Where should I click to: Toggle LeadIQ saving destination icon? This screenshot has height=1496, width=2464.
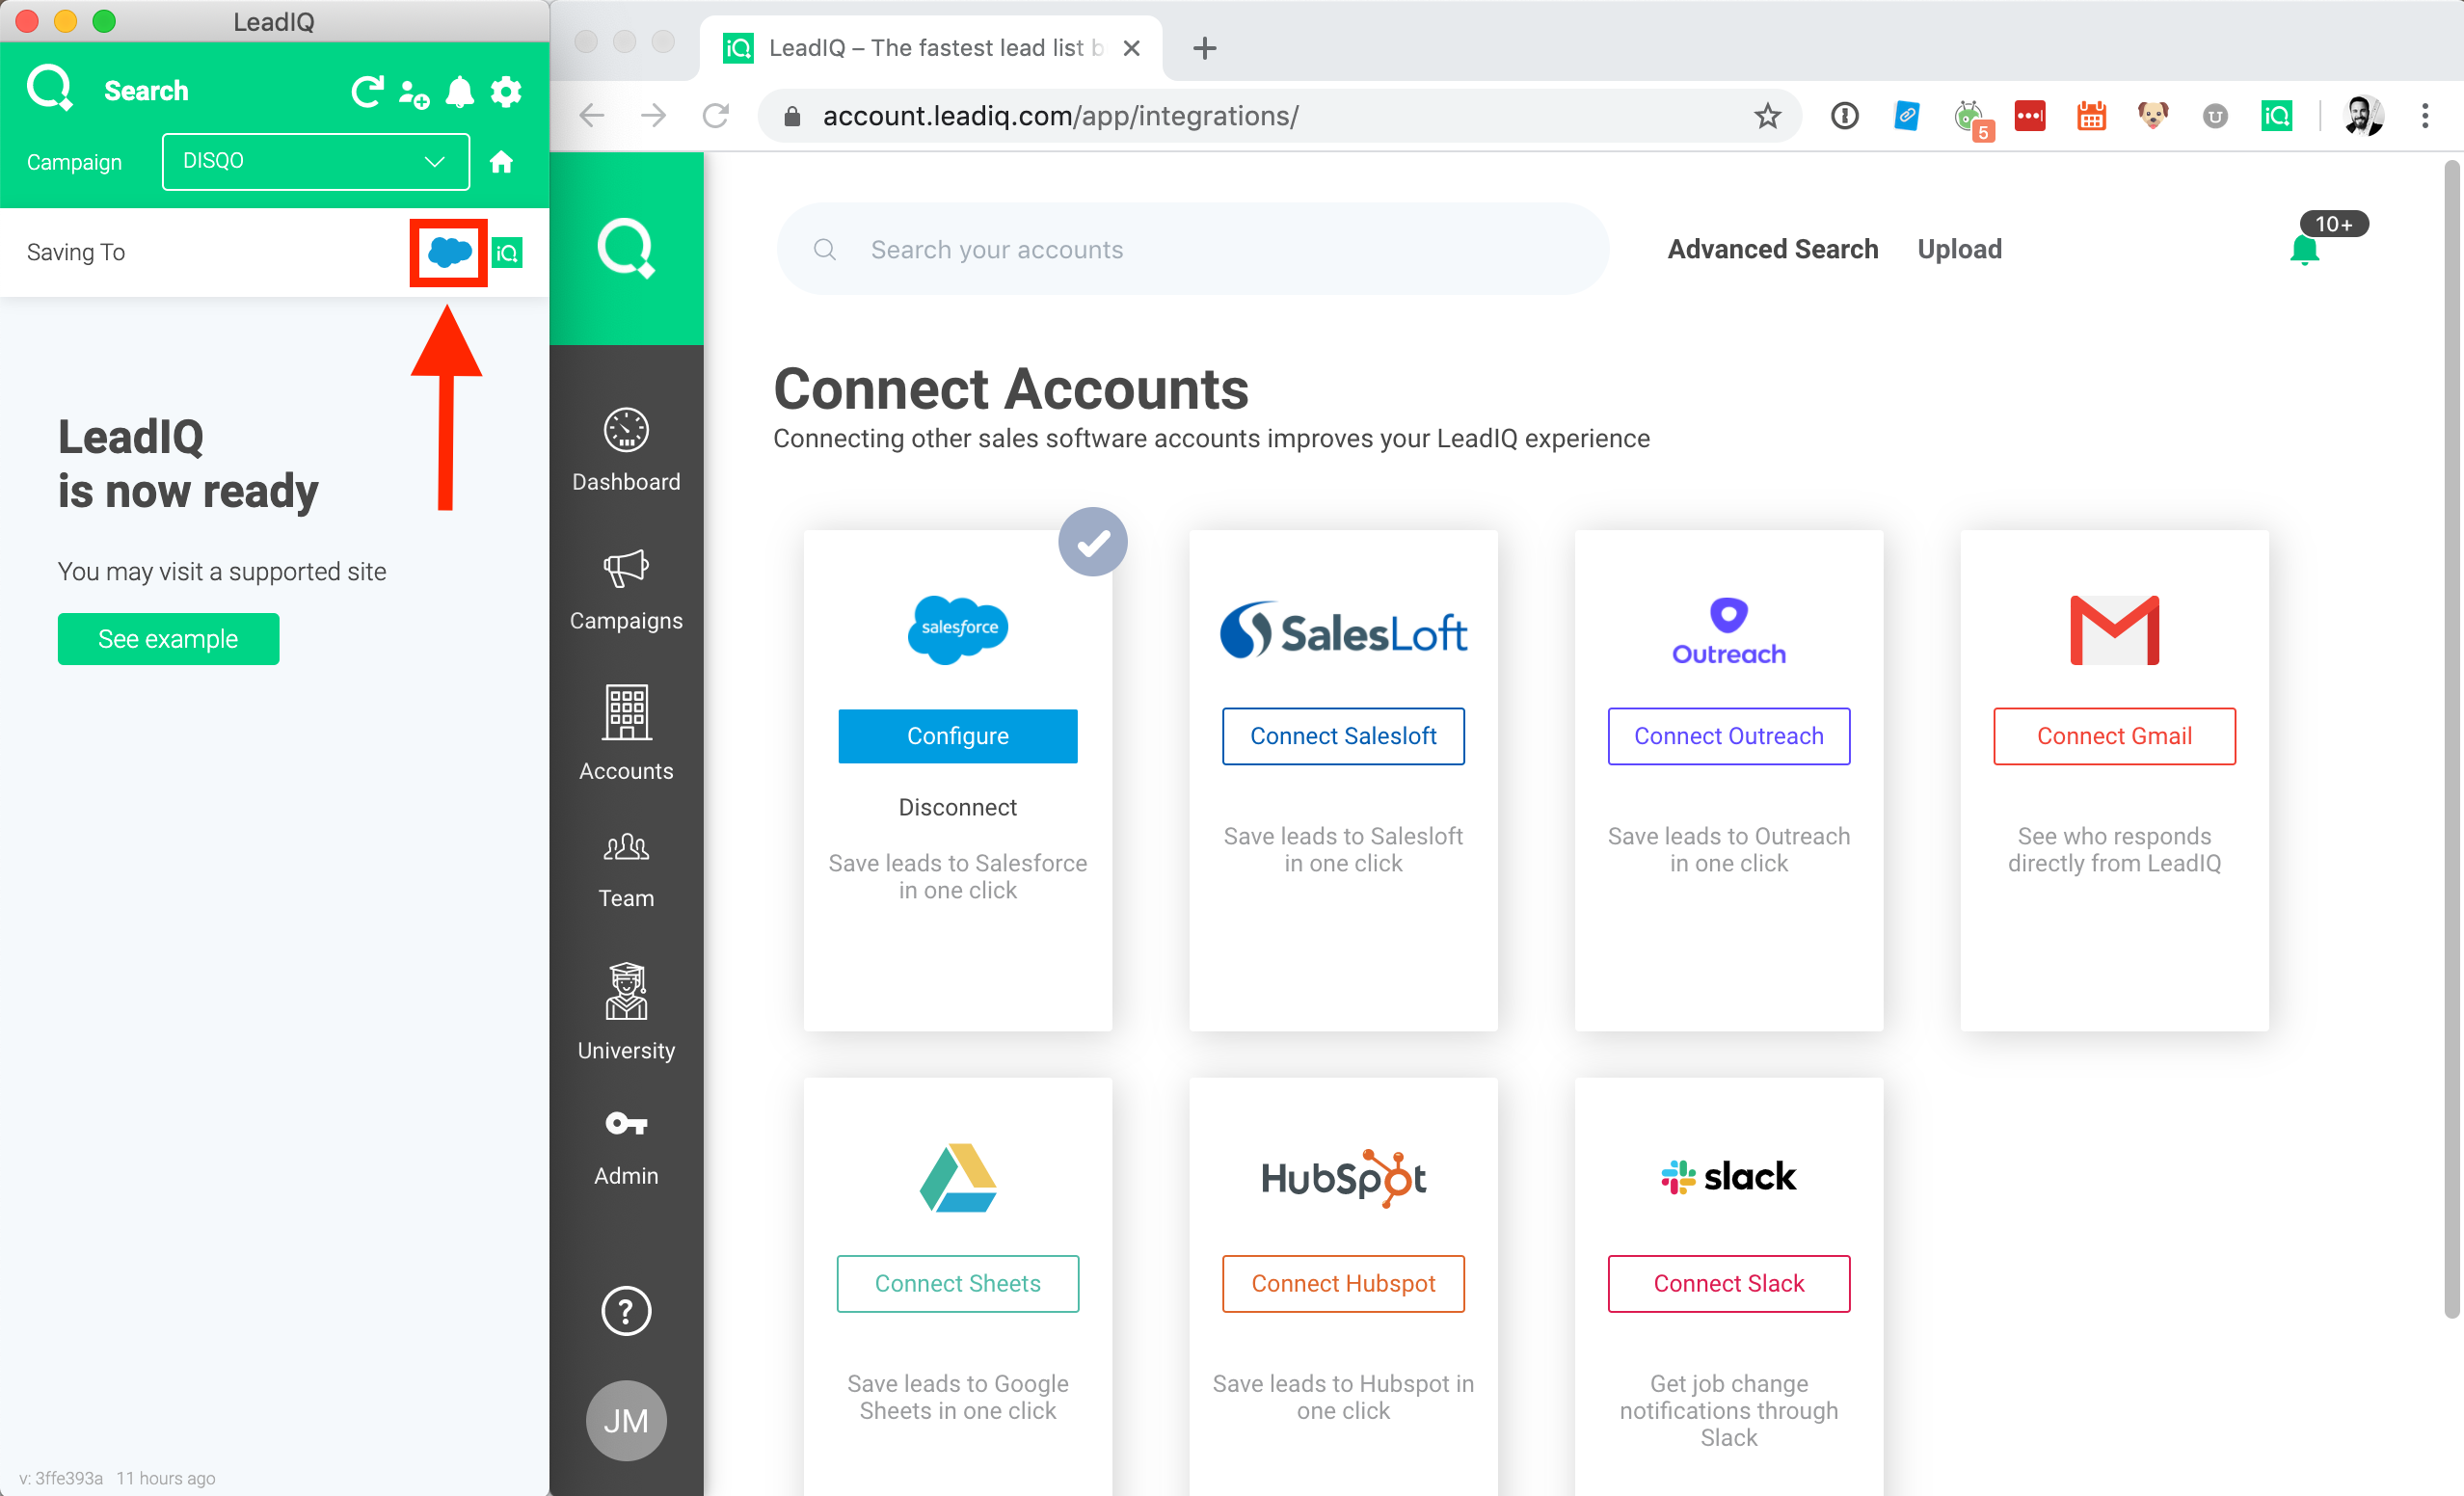pyautogui.click(x=507, y=253)
